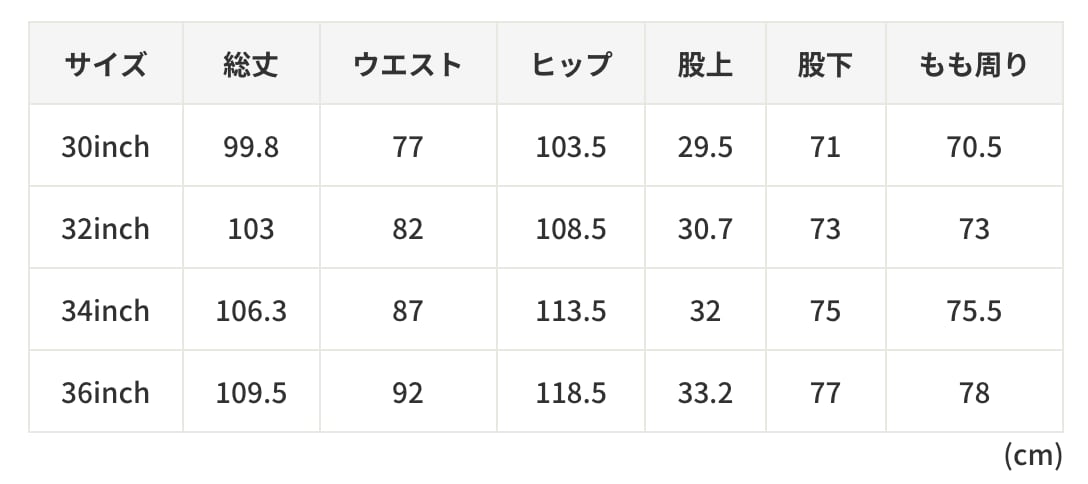Select the 30inch size row label
The height and width of the screenshot is (484, 1088).
[106, 147]
